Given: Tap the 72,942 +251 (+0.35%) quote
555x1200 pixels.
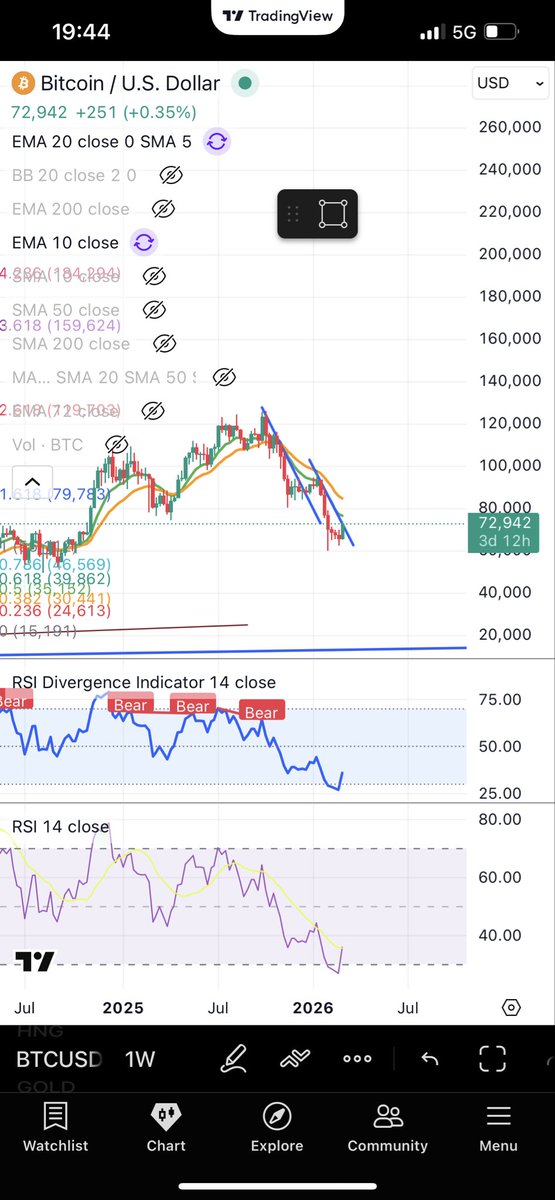Looking at the screenshot, I should click(104, 112).
